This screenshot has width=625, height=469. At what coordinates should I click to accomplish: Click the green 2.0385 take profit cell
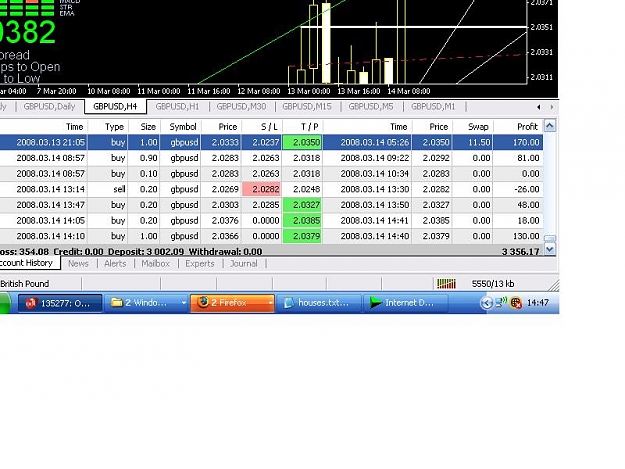click(303, 220)
